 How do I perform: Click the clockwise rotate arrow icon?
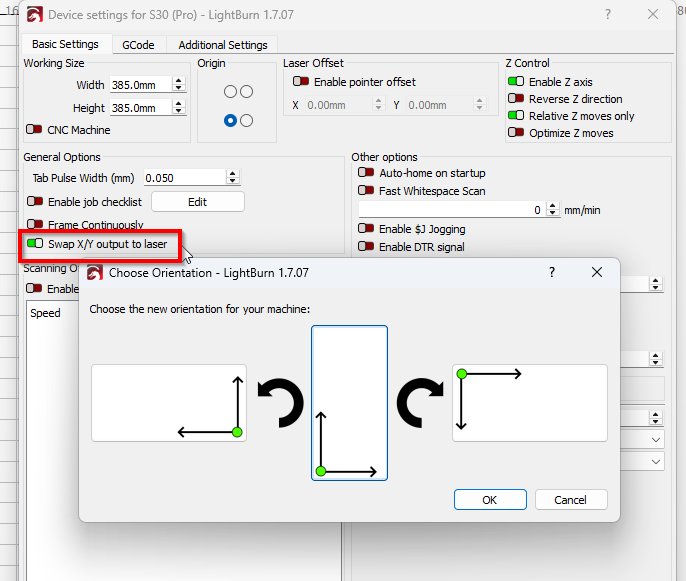pos(420,403)
